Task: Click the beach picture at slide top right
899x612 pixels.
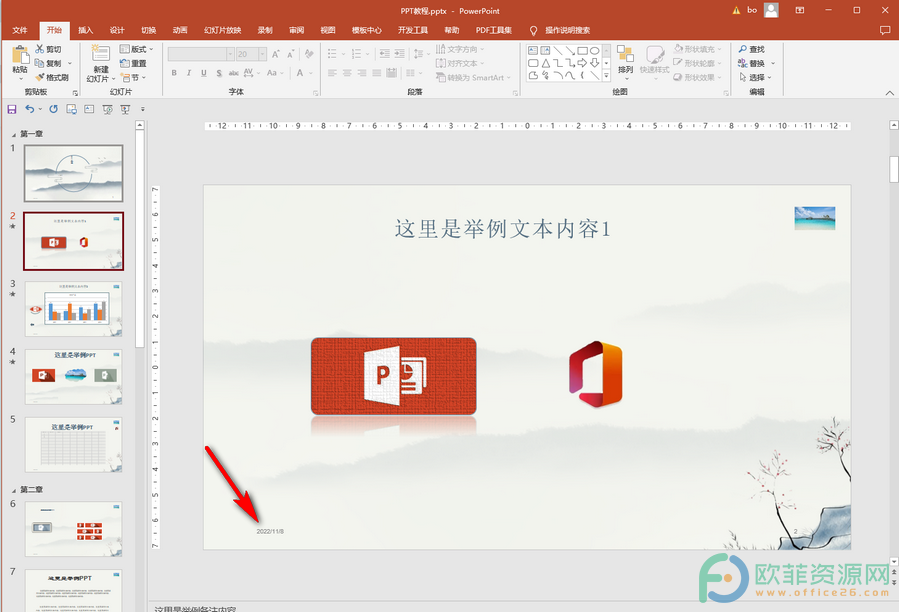Action: click(815, 218)
